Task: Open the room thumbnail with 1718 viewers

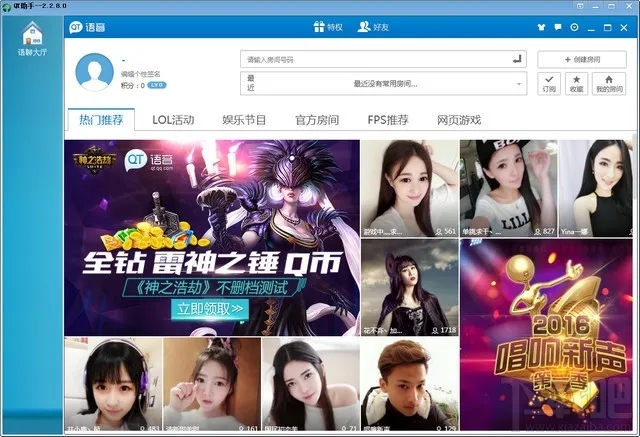Action: click(x=410, y=287)
